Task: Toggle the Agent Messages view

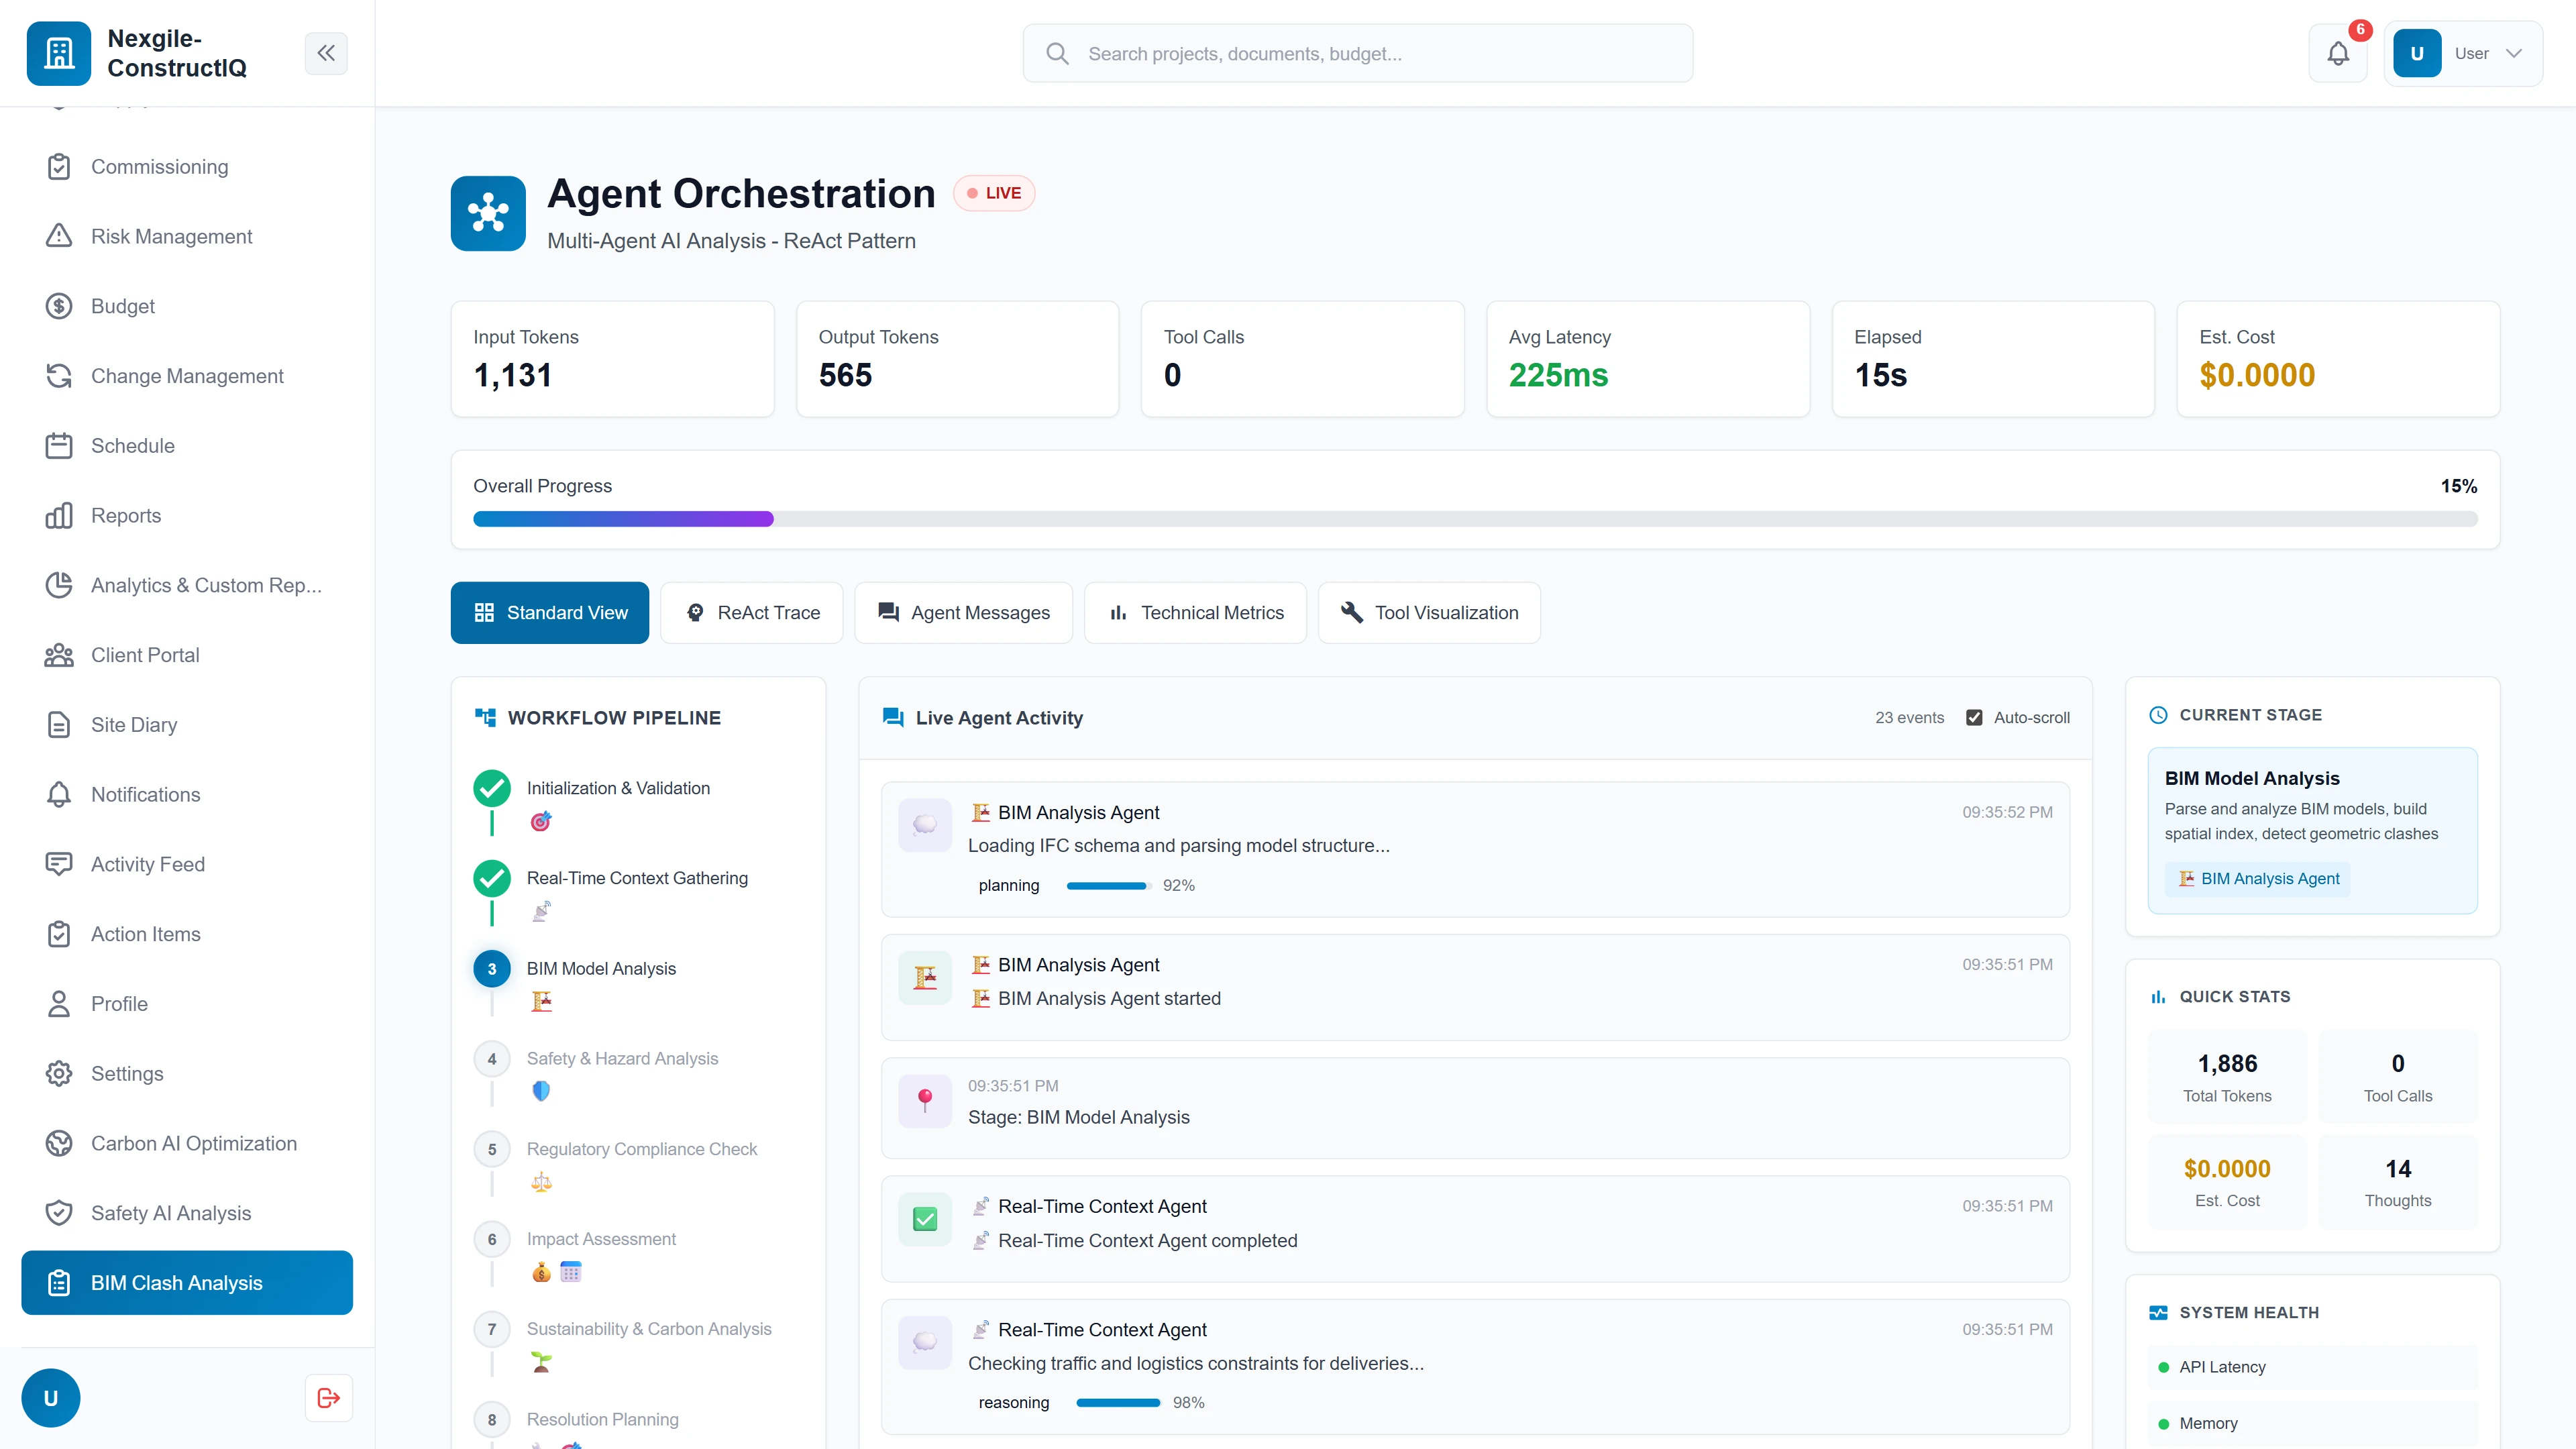Action: [962, 612]
